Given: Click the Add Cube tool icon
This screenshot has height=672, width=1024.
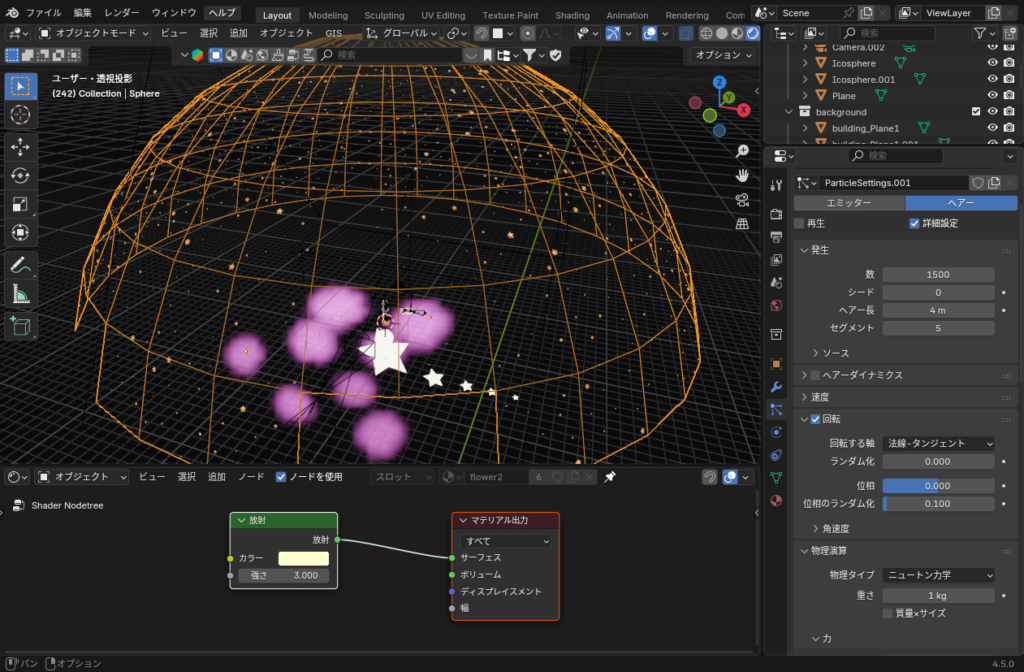Looking at the screenshot, I should click(x=20, y=326).
